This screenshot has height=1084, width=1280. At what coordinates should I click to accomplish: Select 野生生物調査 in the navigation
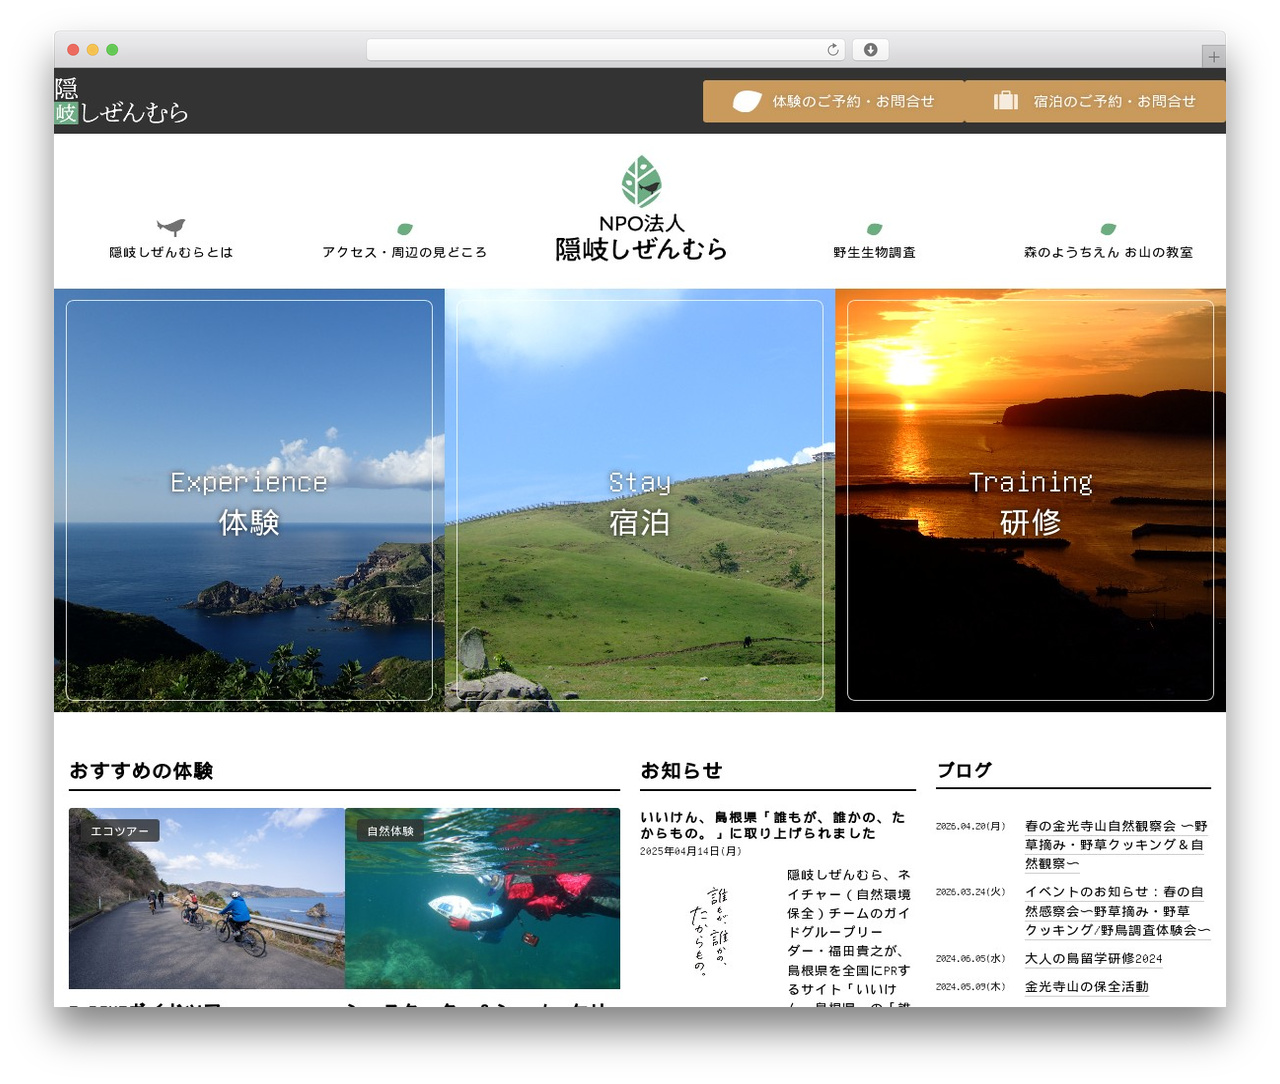(874, 252)
